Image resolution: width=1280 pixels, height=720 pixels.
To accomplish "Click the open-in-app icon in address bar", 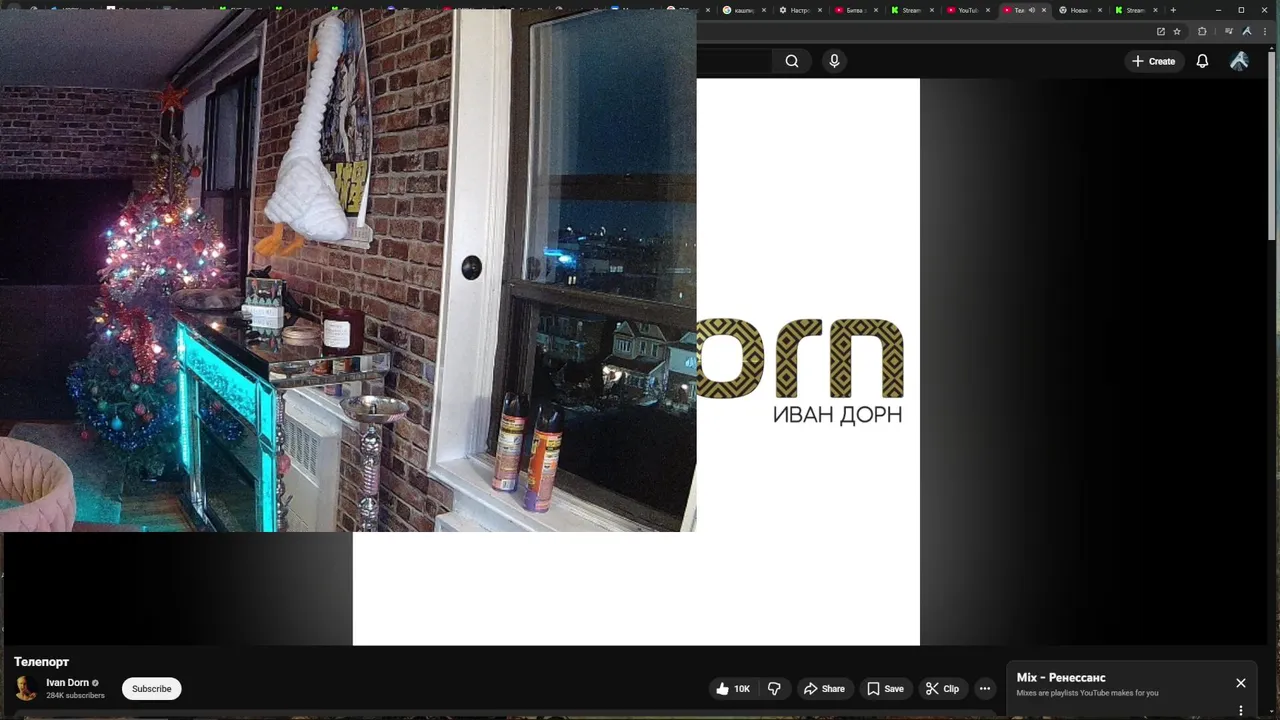I will (x=1161, y=31).
